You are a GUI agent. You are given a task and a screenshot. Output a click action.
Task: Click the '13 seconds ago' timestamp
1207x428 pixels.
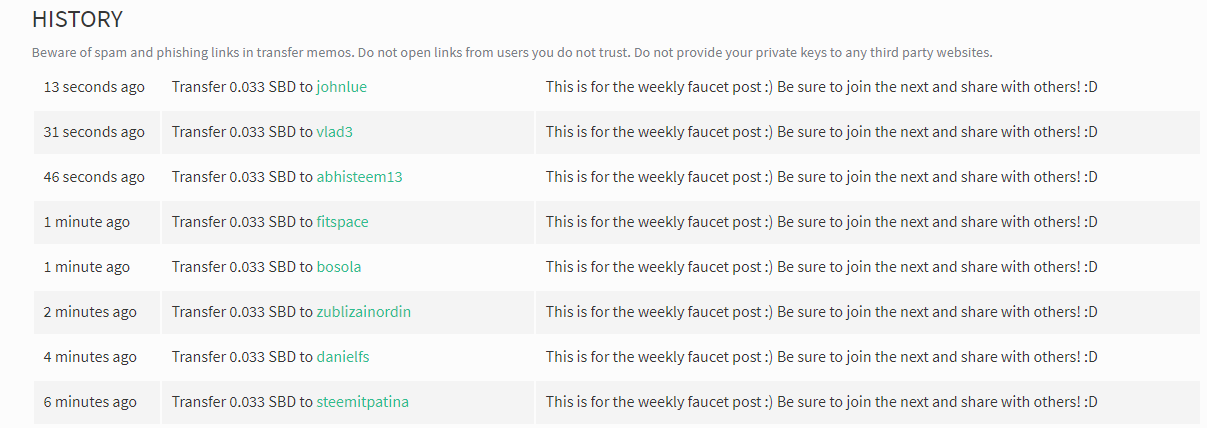94,87
